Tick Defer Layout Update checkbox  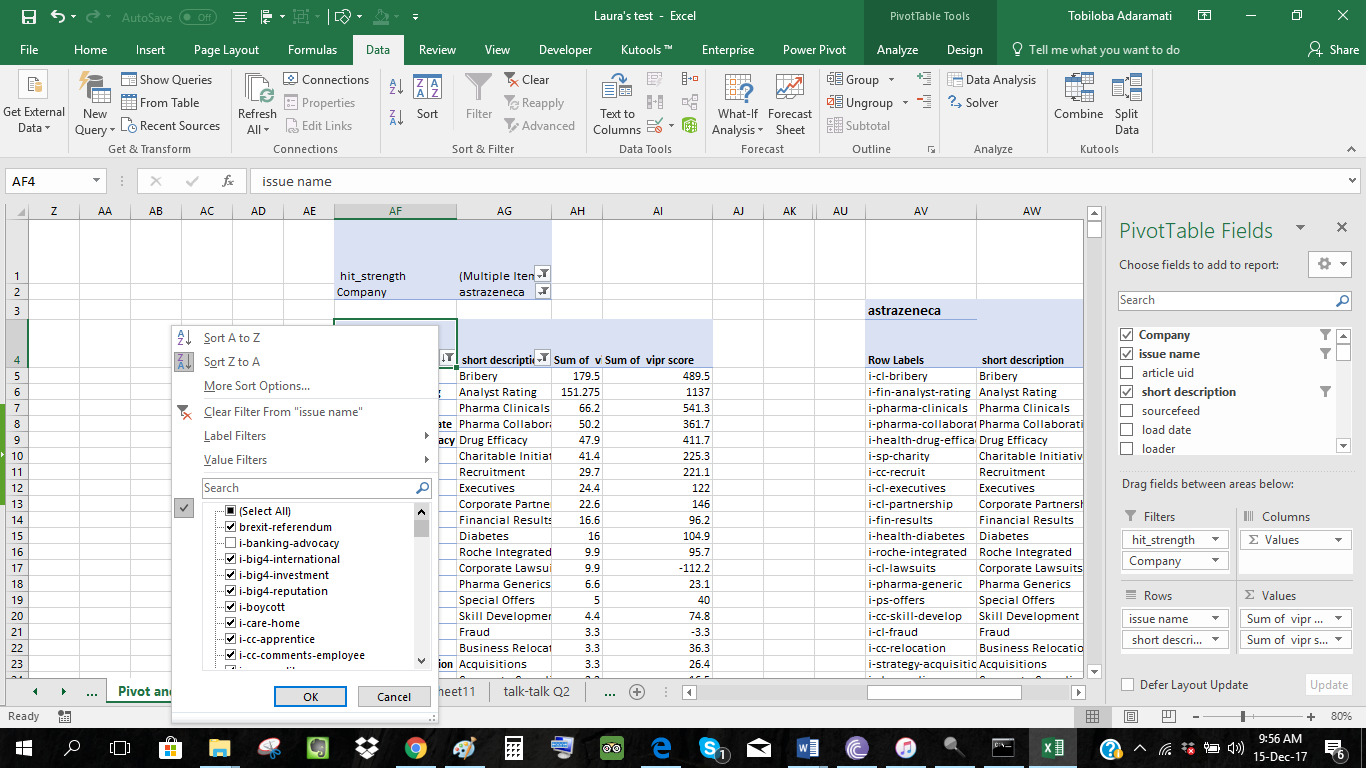click(1128, 685)
